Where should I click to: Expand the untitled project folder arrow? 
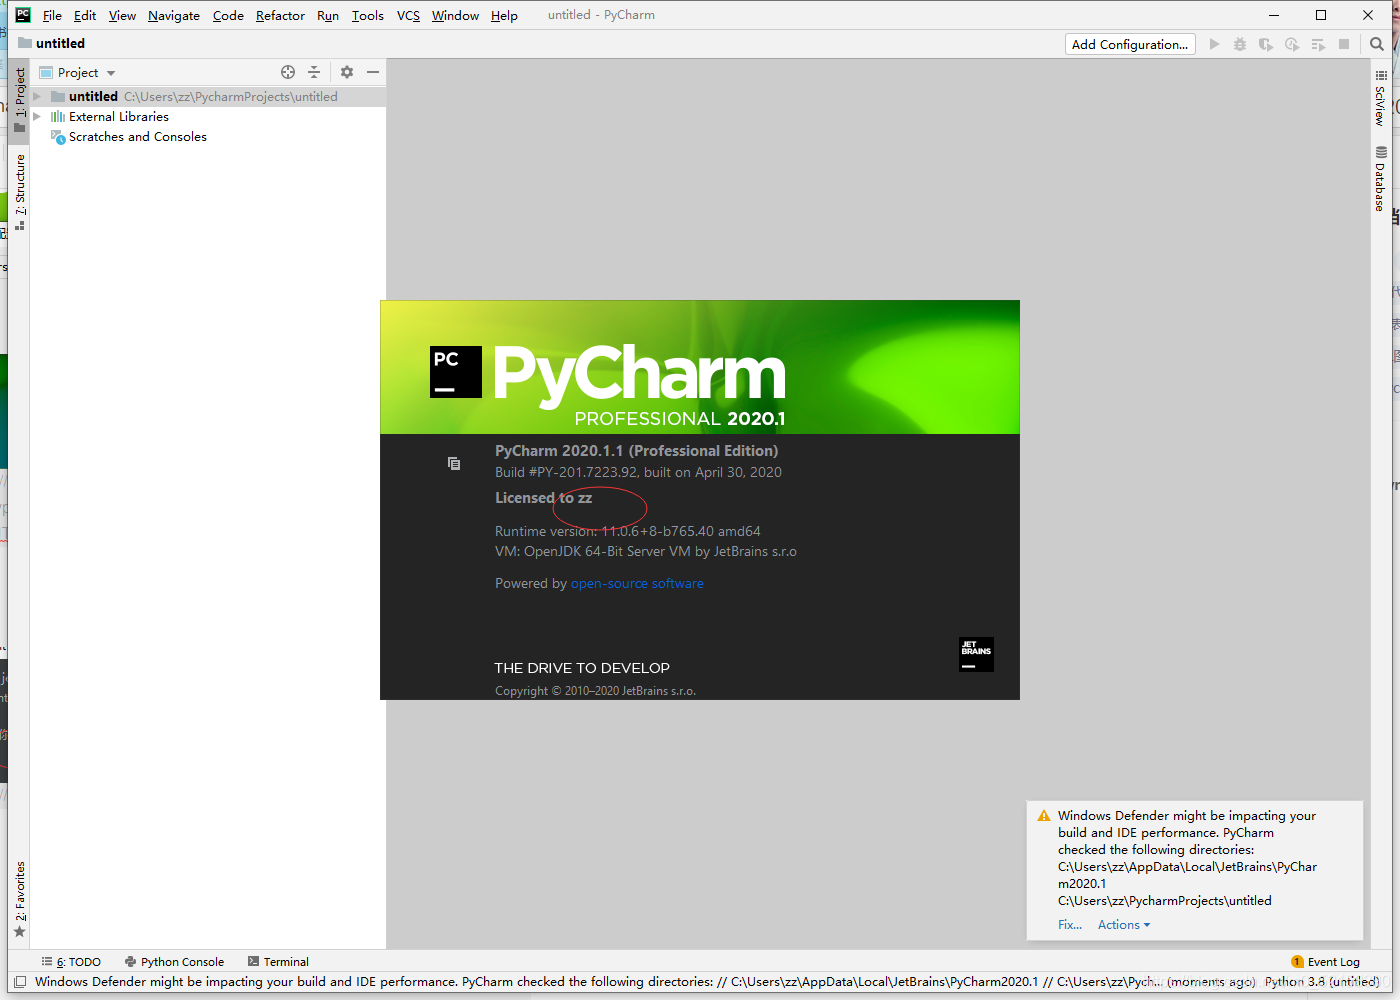37,97
